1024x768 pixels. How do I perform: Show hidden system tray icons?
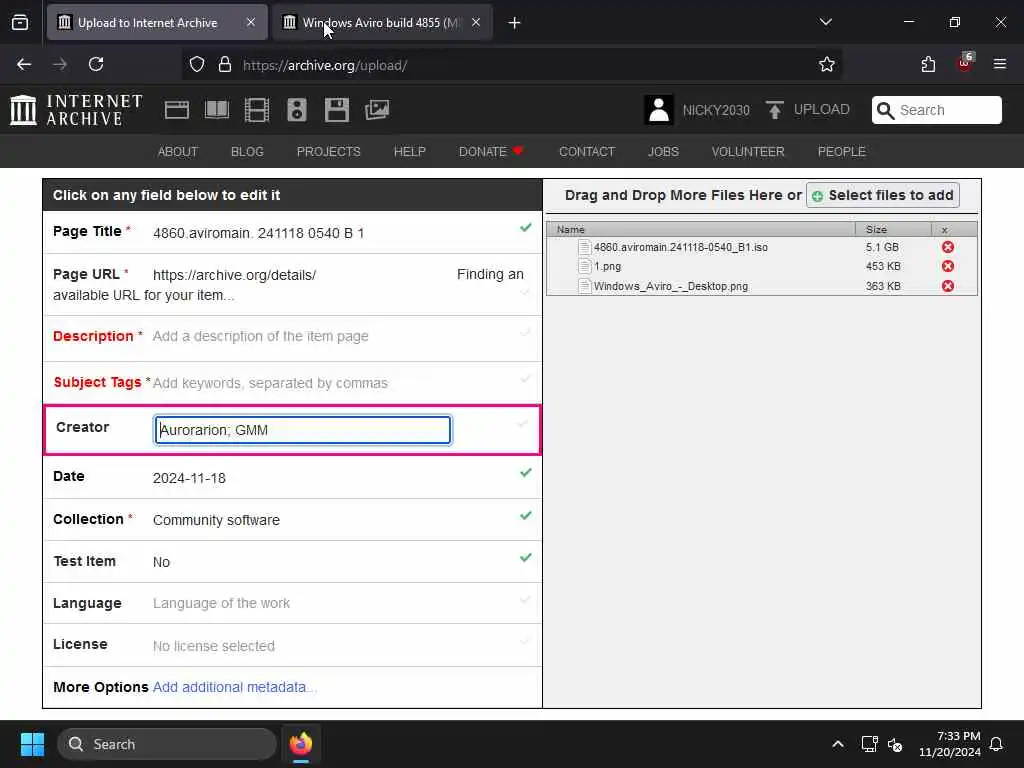[x=838, y=744]
